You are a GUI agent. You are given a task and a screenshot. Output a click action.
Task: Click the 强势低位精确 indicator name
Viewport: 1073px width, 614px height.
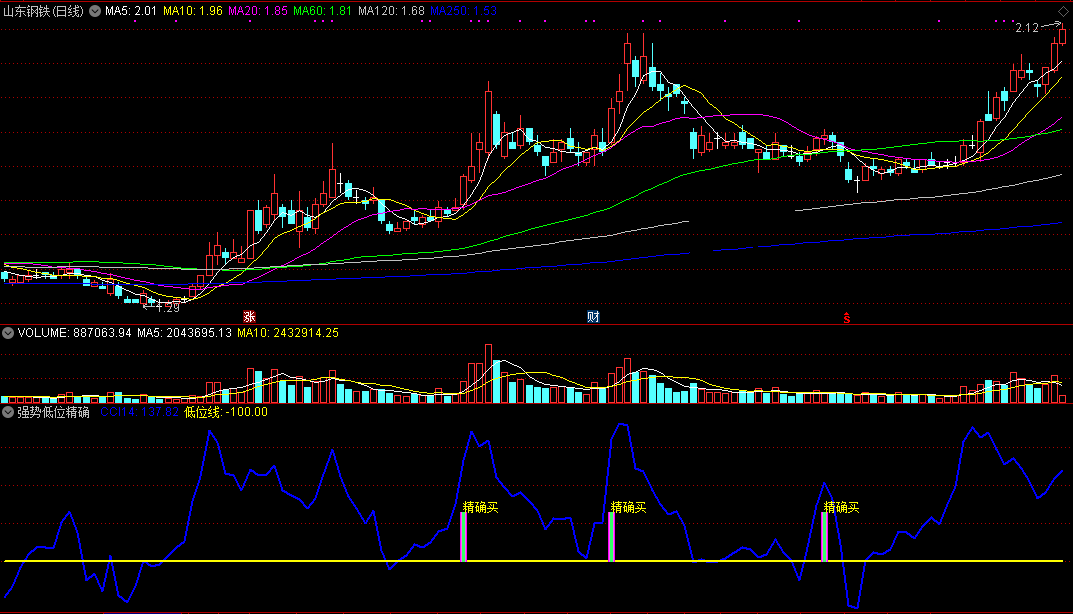[x=53, y=412]
